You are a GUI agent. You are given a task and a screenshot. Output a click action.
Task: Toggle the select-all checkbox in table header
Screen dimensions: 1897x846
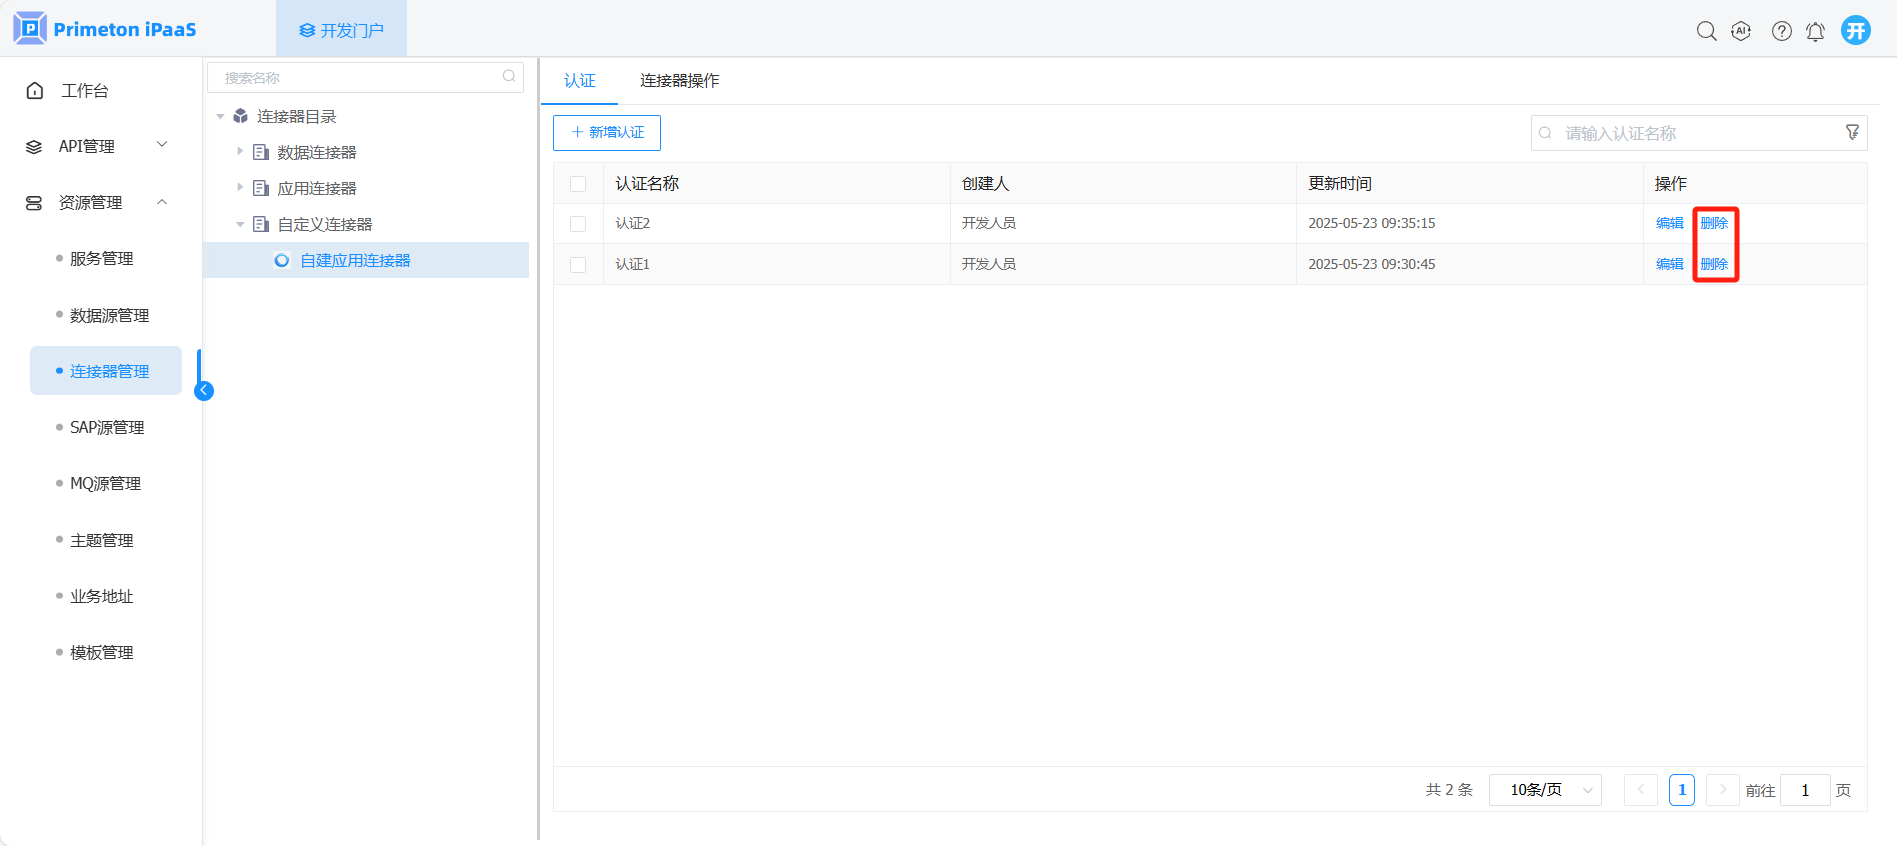click(578, 184)
